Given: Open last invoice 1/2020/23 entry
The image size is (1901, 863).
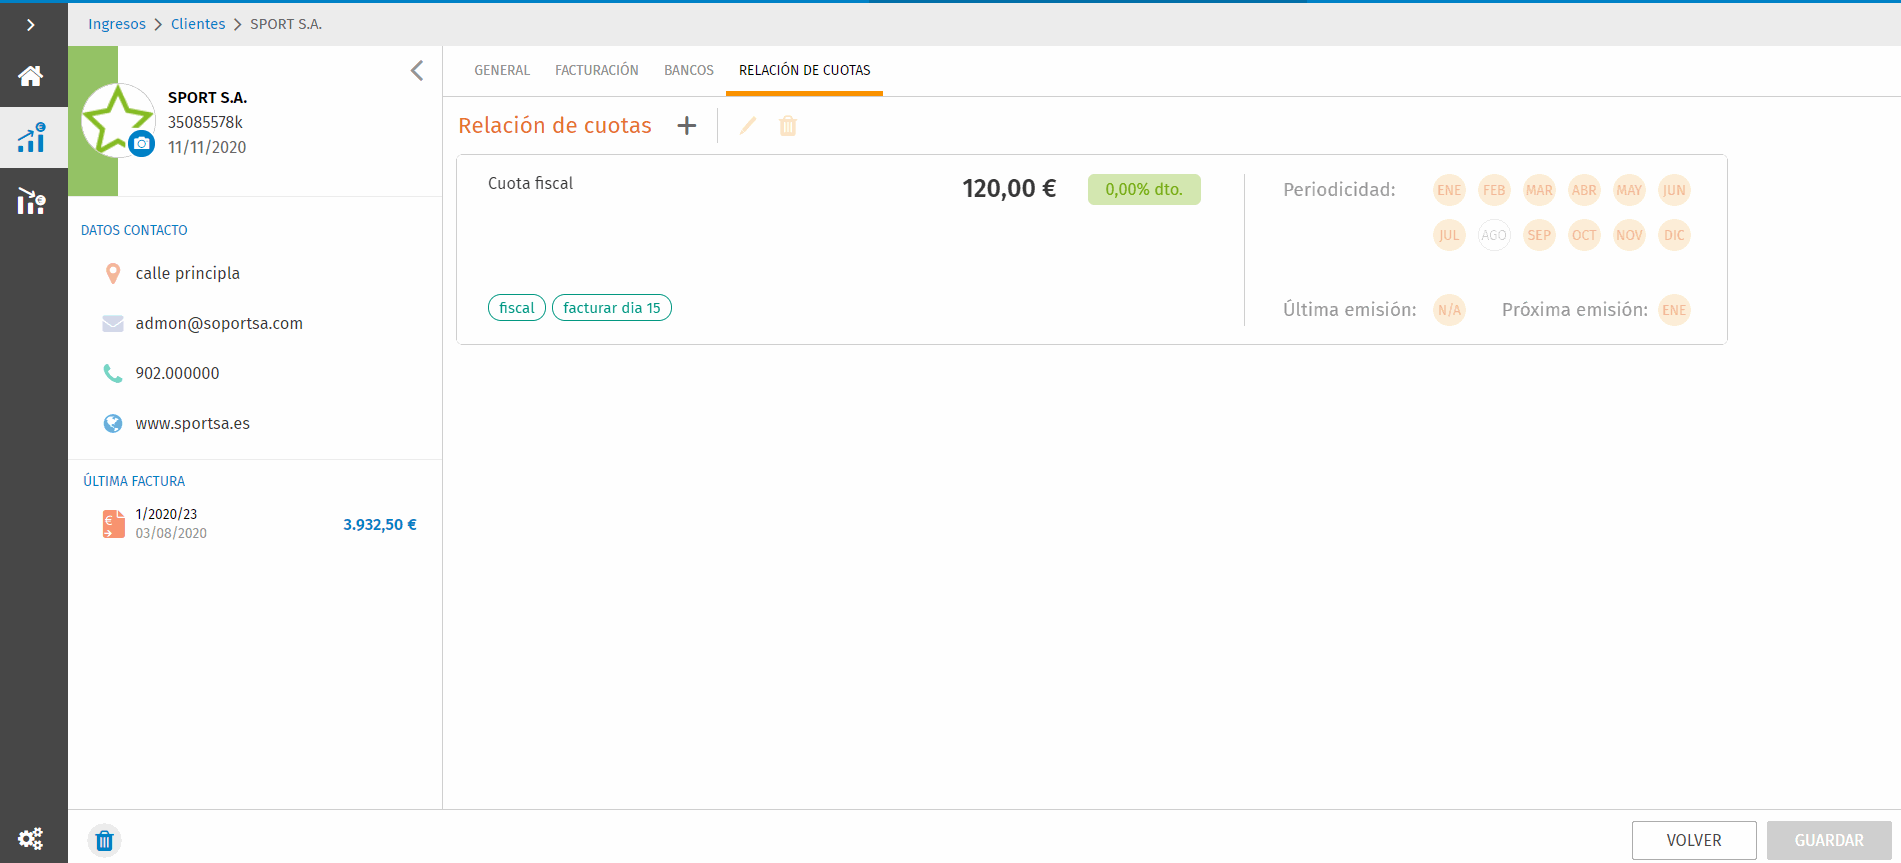Looking at the screenshot, I should tap(258, 524).
